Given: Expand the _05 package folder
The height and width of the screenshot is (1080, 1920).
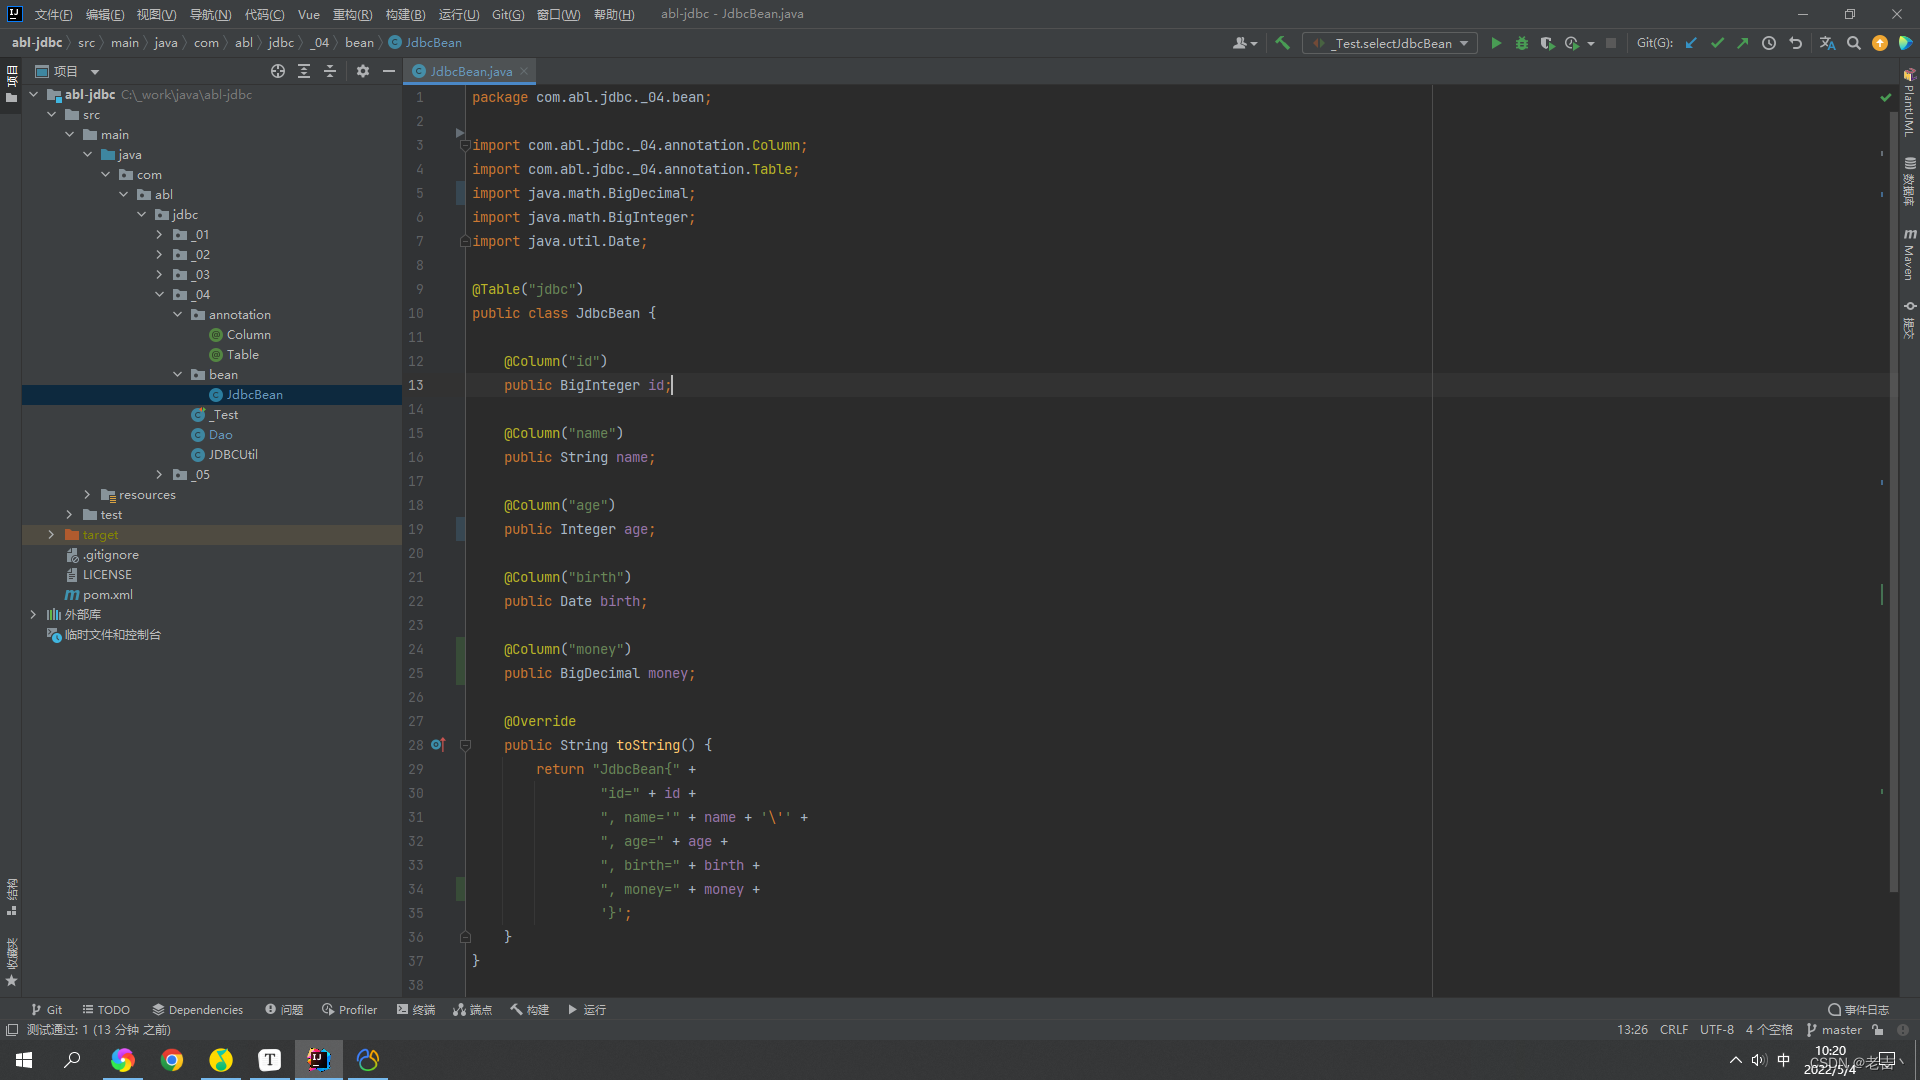Looking at the screenshot, I should pos(159,474).
